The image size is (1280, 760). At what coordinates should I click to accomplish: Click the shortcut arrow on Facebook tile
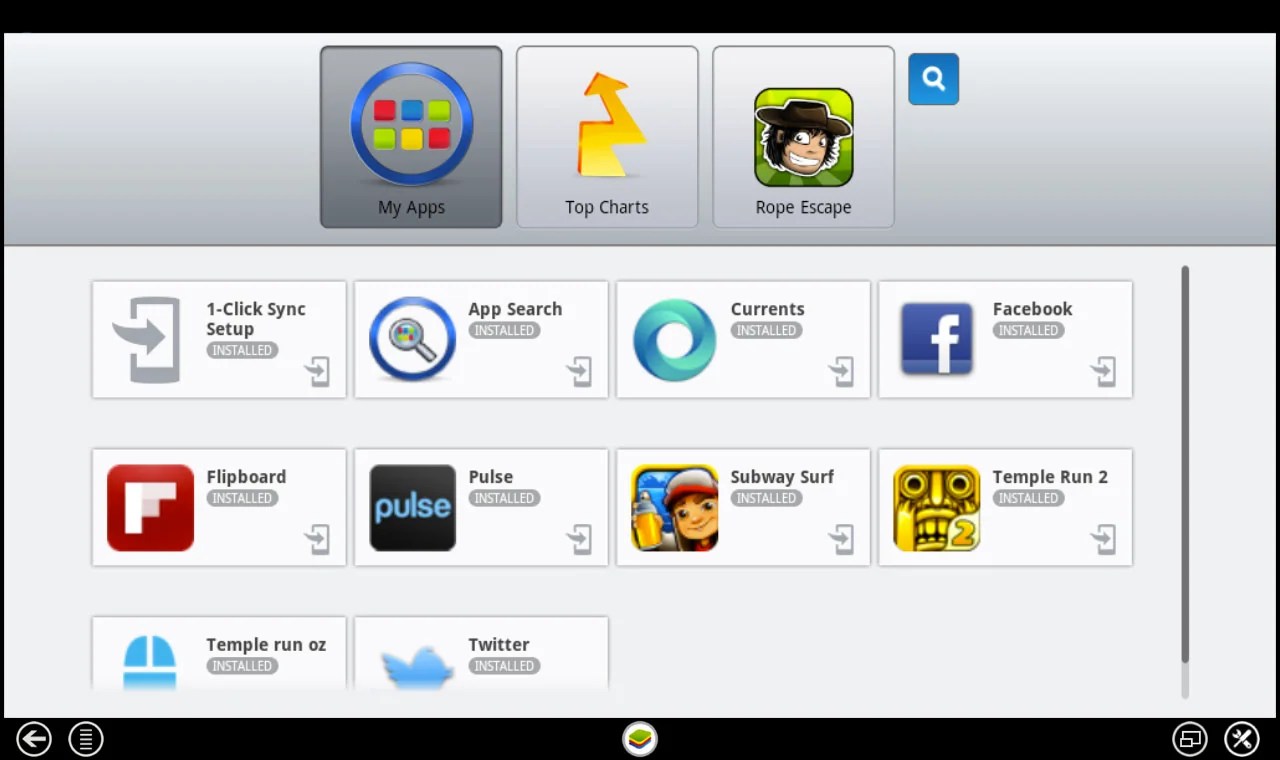click(1103, 372)
